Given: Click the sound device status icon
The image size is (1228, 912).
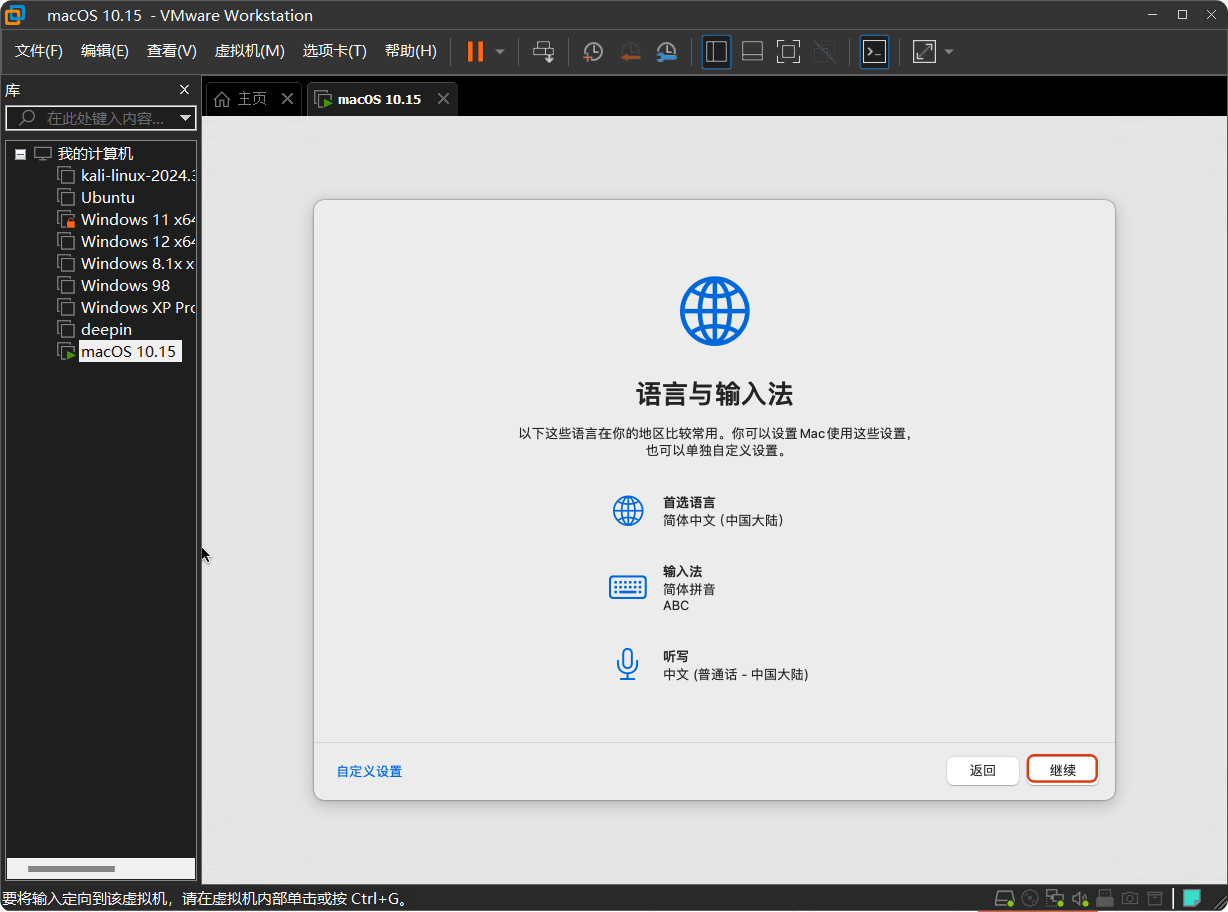Looking at the screenshot, I should 1080,898.
